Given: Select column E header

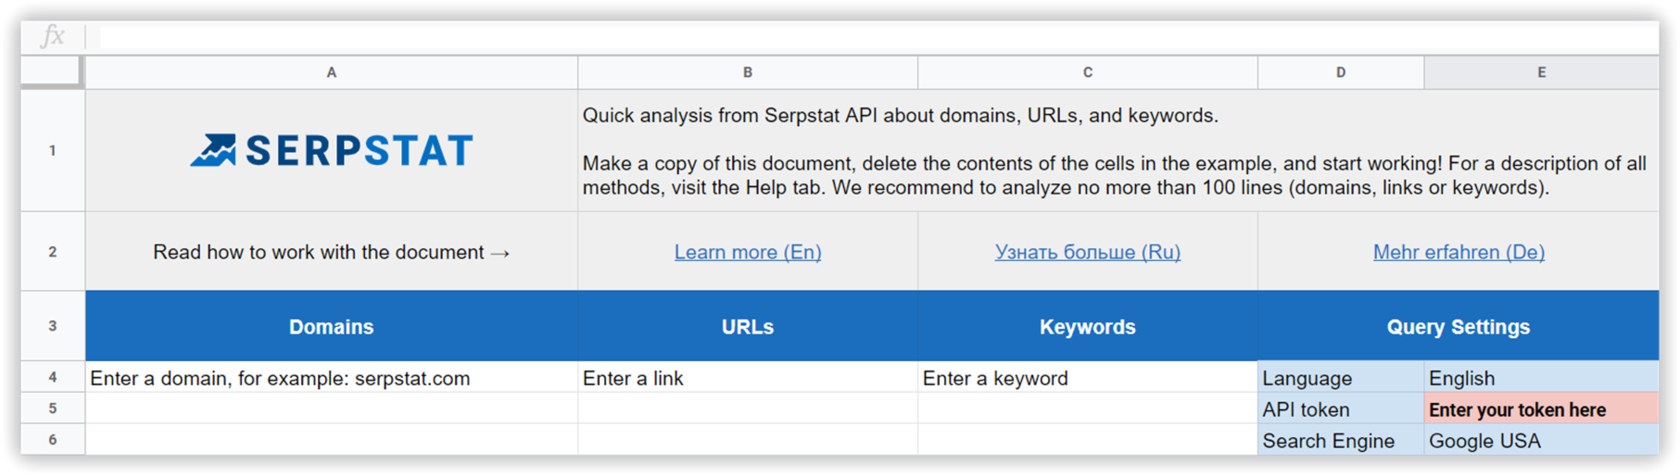Looking at the screenshot, I should pyautogui.click(x=1541, y=72).
